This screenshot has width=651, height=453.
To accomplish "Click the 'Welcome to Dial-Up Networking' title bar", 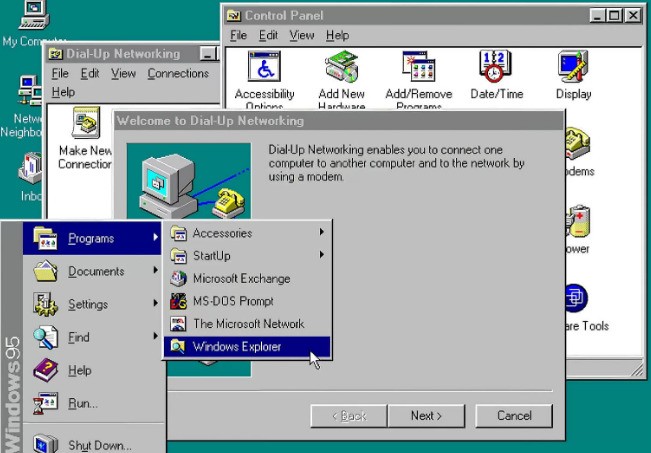I will coord(339,121).
